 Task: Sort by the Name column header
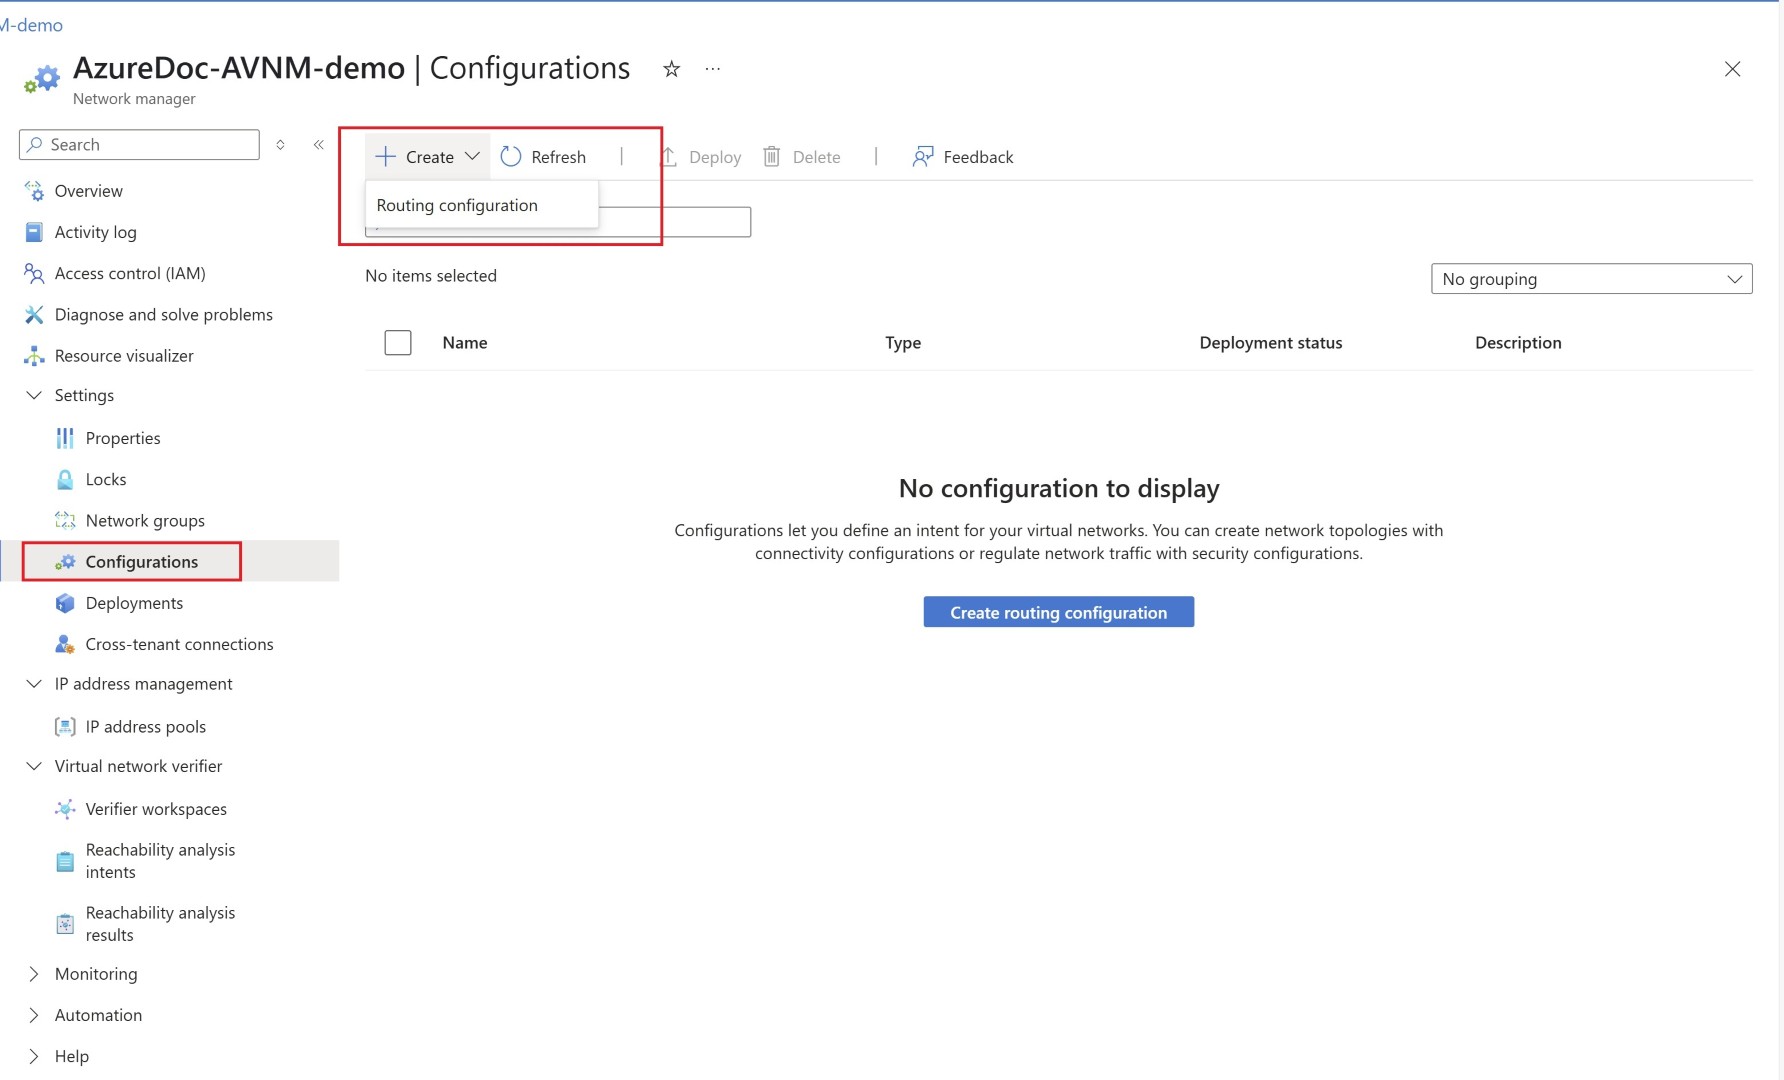point(465,343)
